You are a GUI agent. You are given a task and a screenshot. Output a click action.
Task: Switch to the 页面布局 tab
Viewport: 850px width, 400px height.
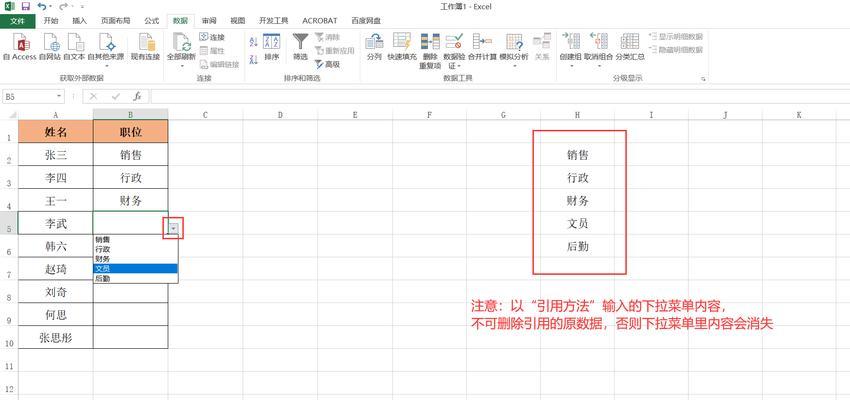point(115,21)
